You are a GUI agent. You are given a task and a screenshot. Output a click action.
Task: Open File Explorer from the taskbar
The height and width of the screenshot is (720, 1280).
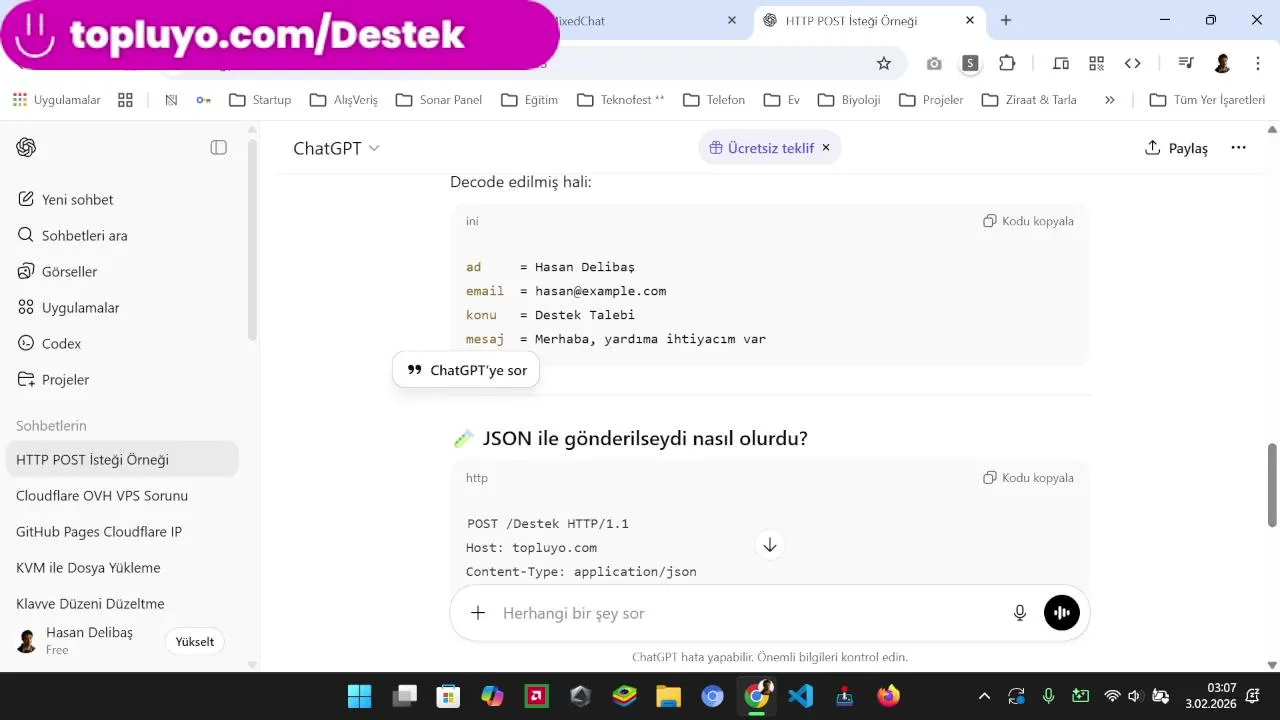(x=668, y=696)
